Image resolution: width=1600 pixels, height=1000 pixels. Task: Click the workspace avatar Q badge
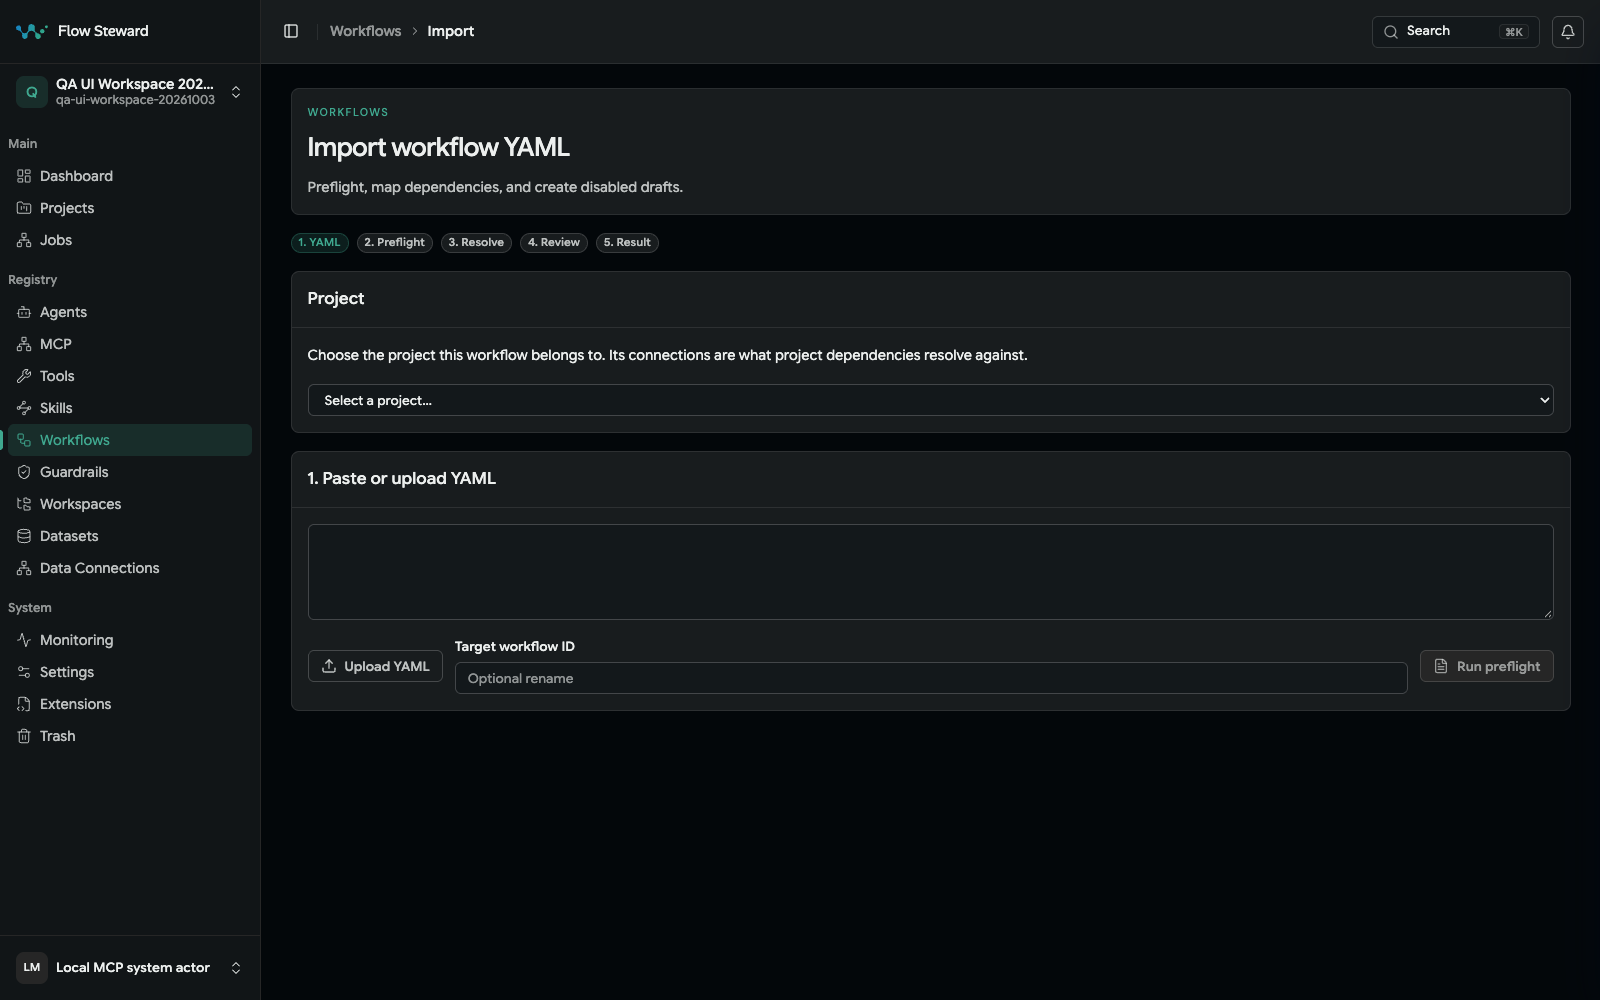point(32,92)
